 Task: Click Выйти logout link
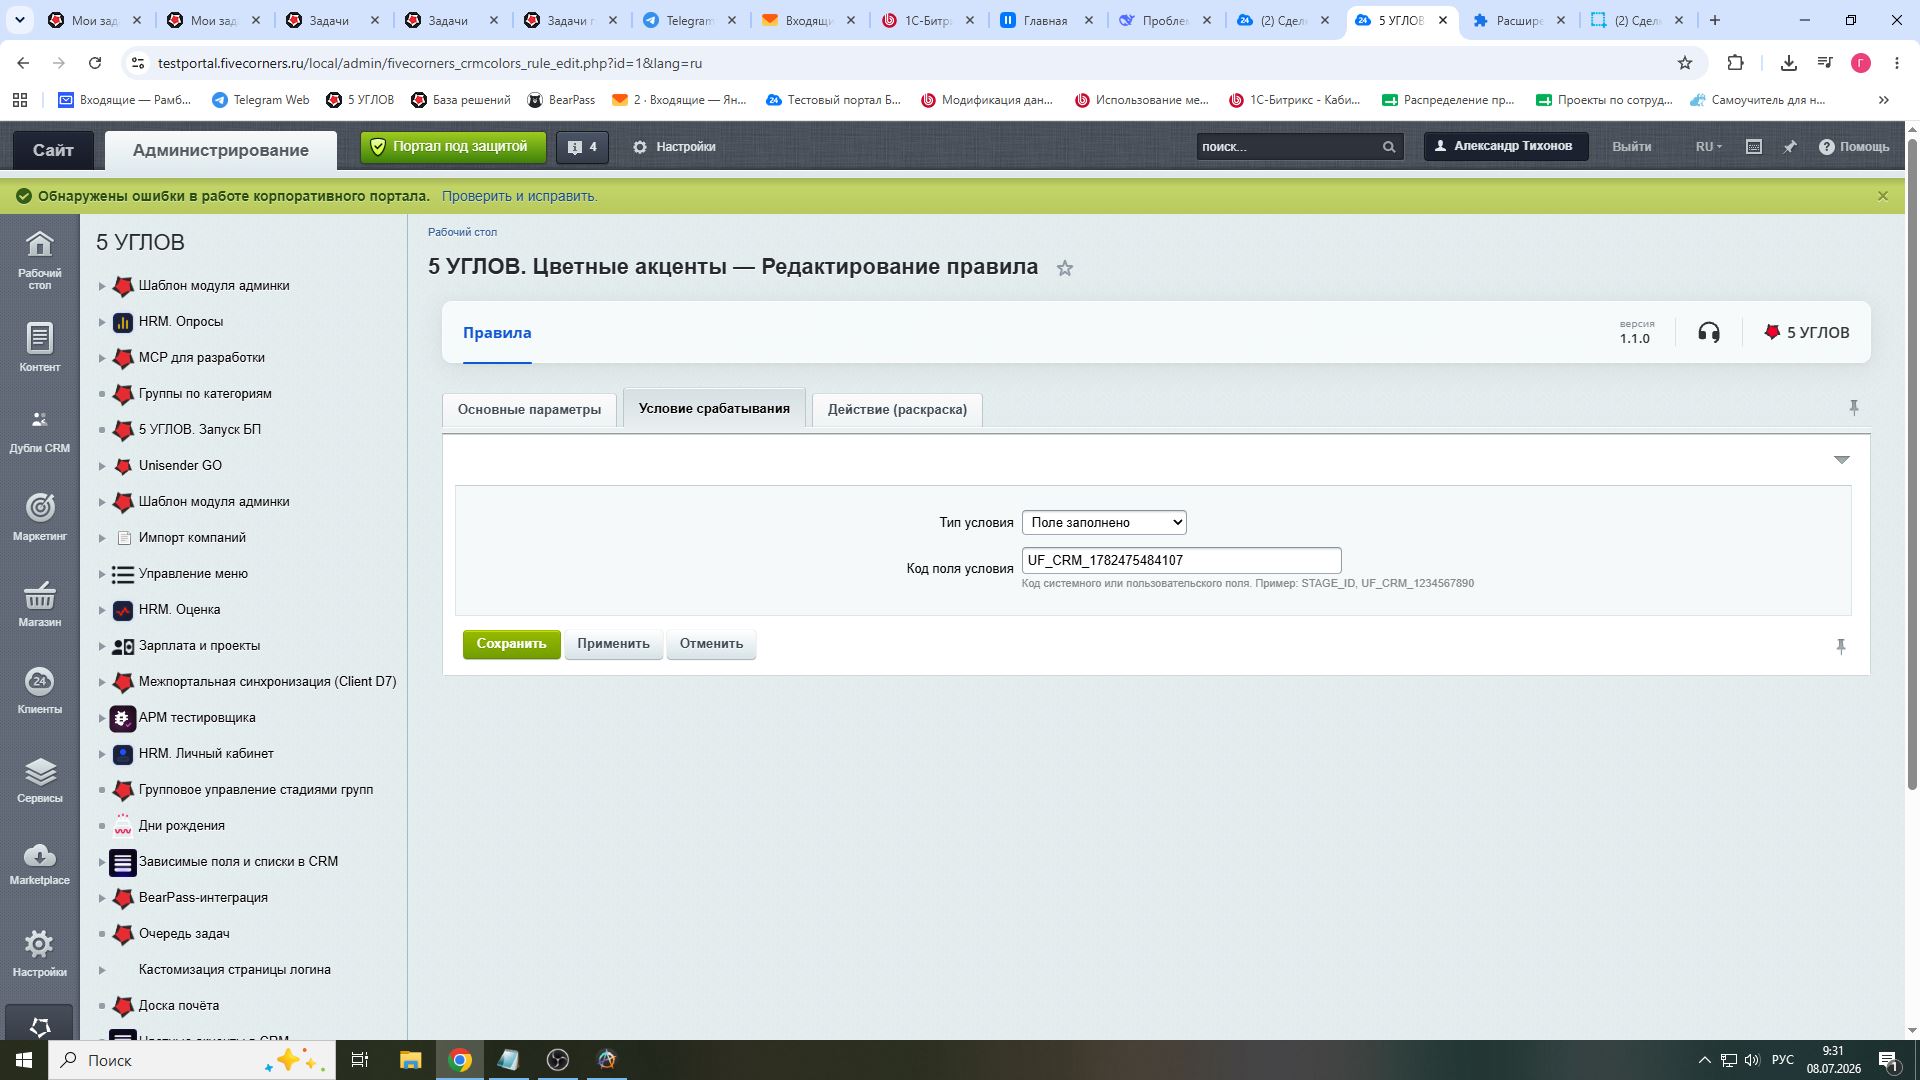coord(1631,147)
